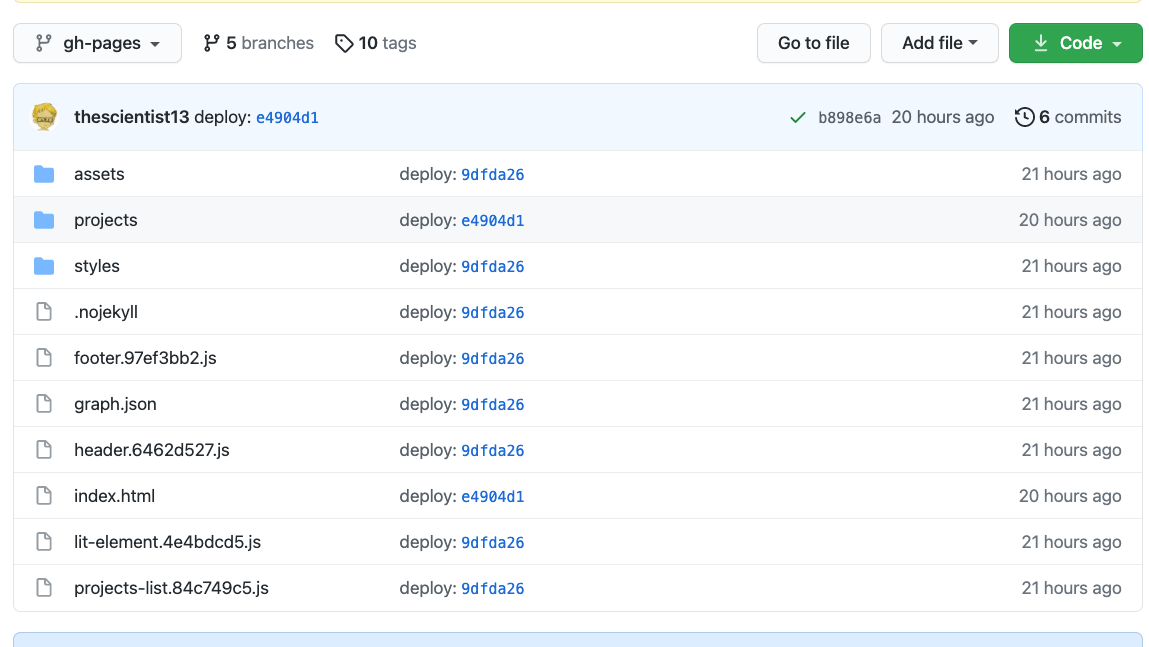The height and width of the screenshot is (647, 1149).
Task: Click commit 9dfda26 beside footer.97ef3bb2.js
Action: (x=493, y=357)
